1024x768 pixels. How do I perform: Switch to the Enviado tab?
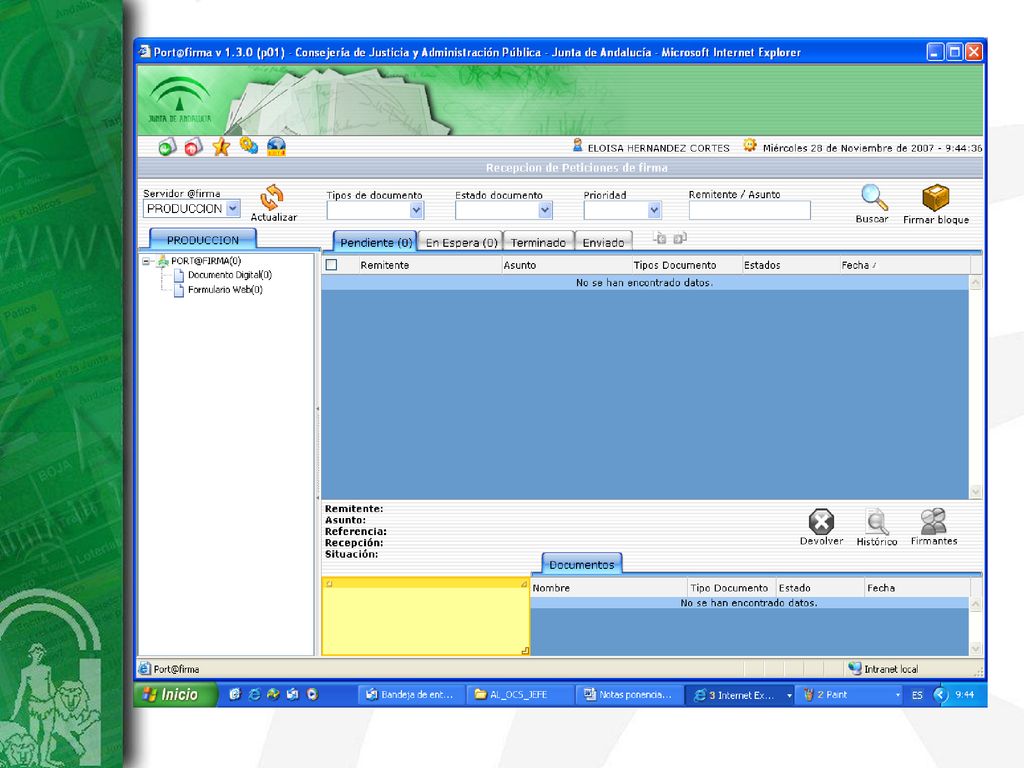(x=603, y=242)
